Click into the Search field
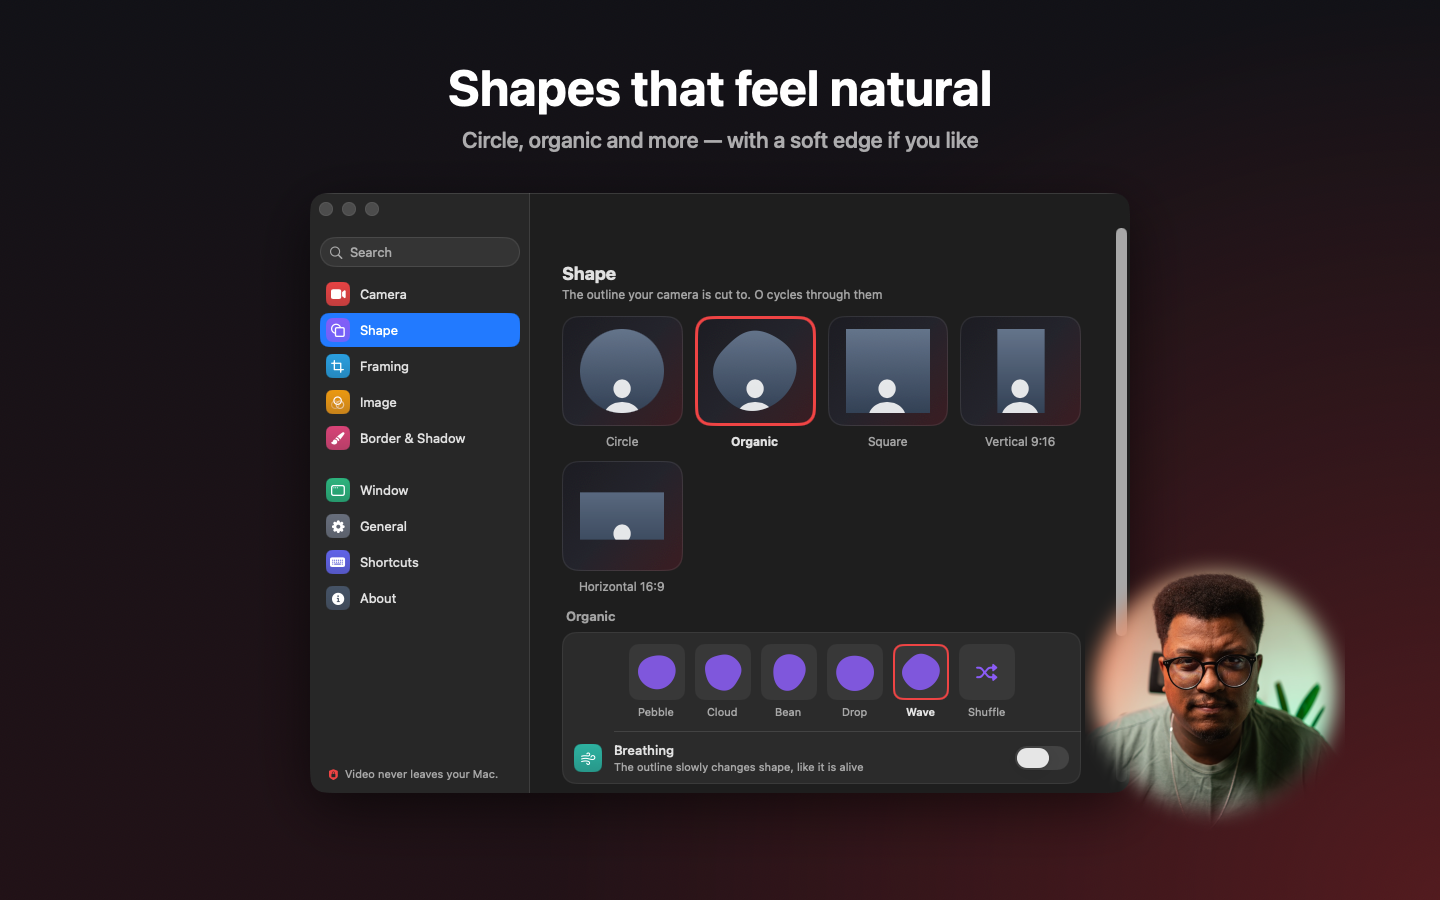 [420, 252]
